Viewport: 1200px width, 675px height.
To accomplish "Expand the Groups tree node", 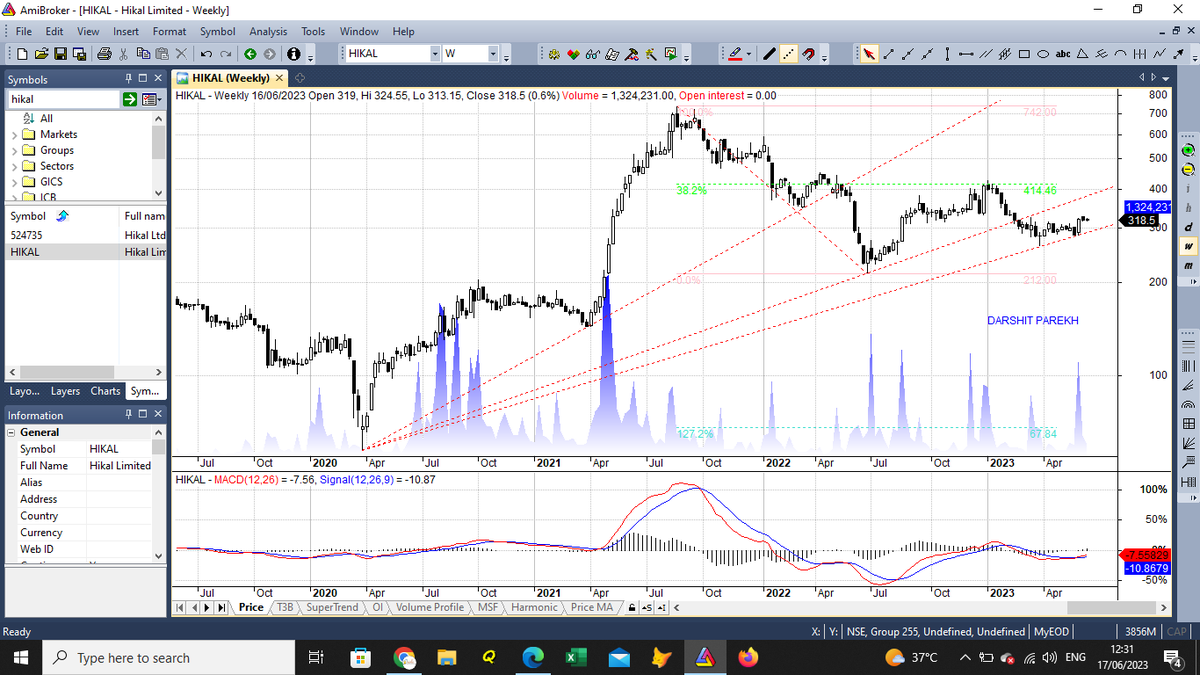I will 13,150.
